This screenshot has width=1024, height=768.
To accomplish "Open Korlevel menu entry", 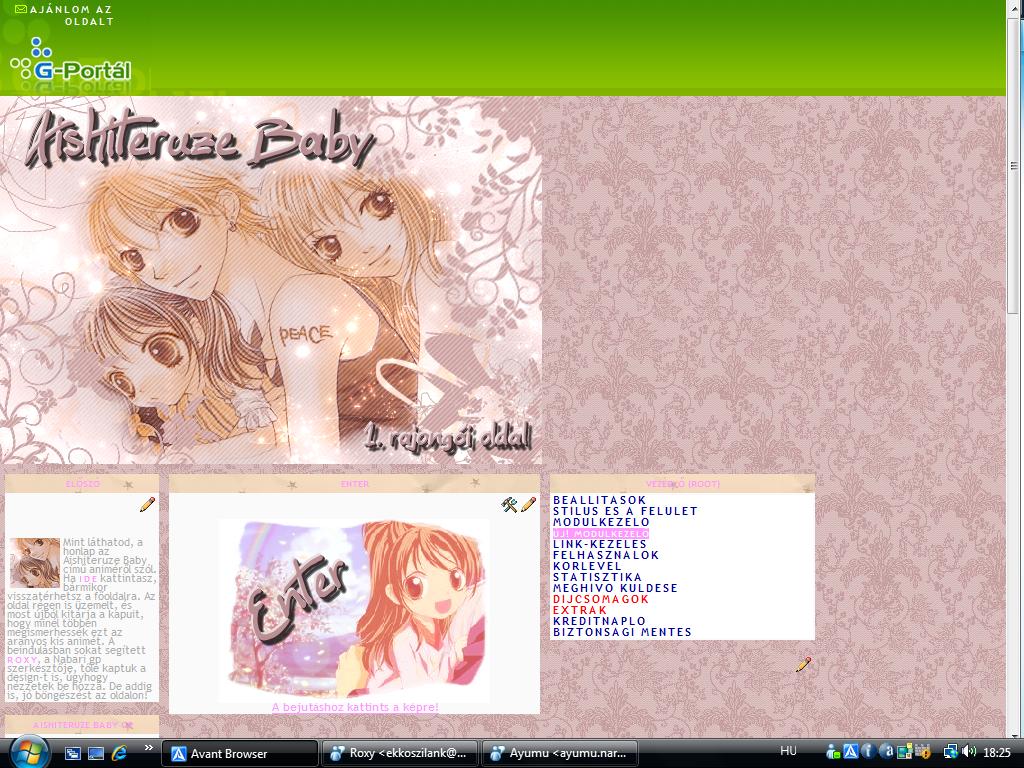I will pyautogui.click(x=588, y=566).
